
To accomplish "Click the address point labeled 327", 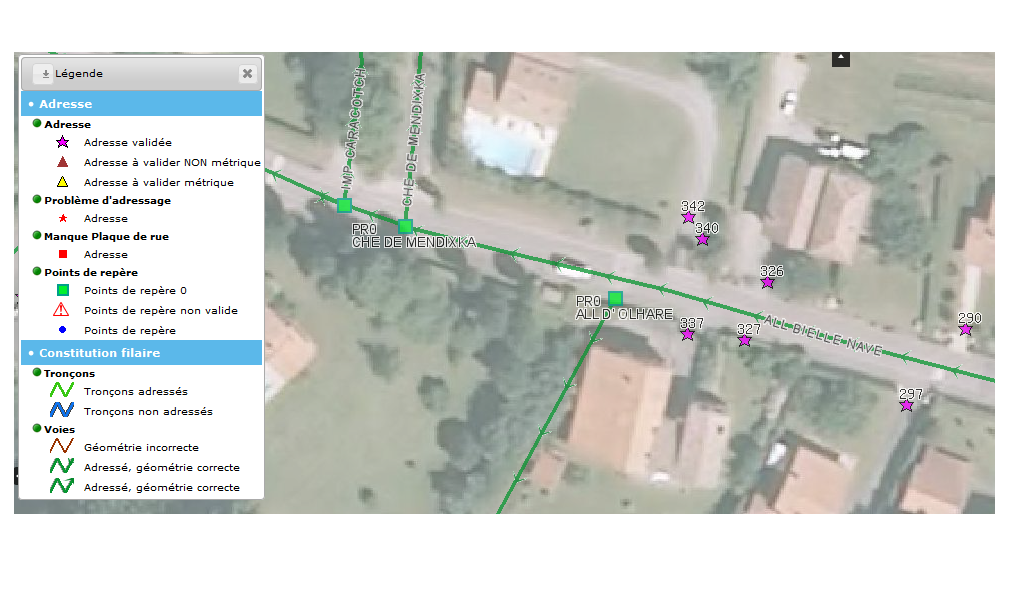I will tap(745, 341).
